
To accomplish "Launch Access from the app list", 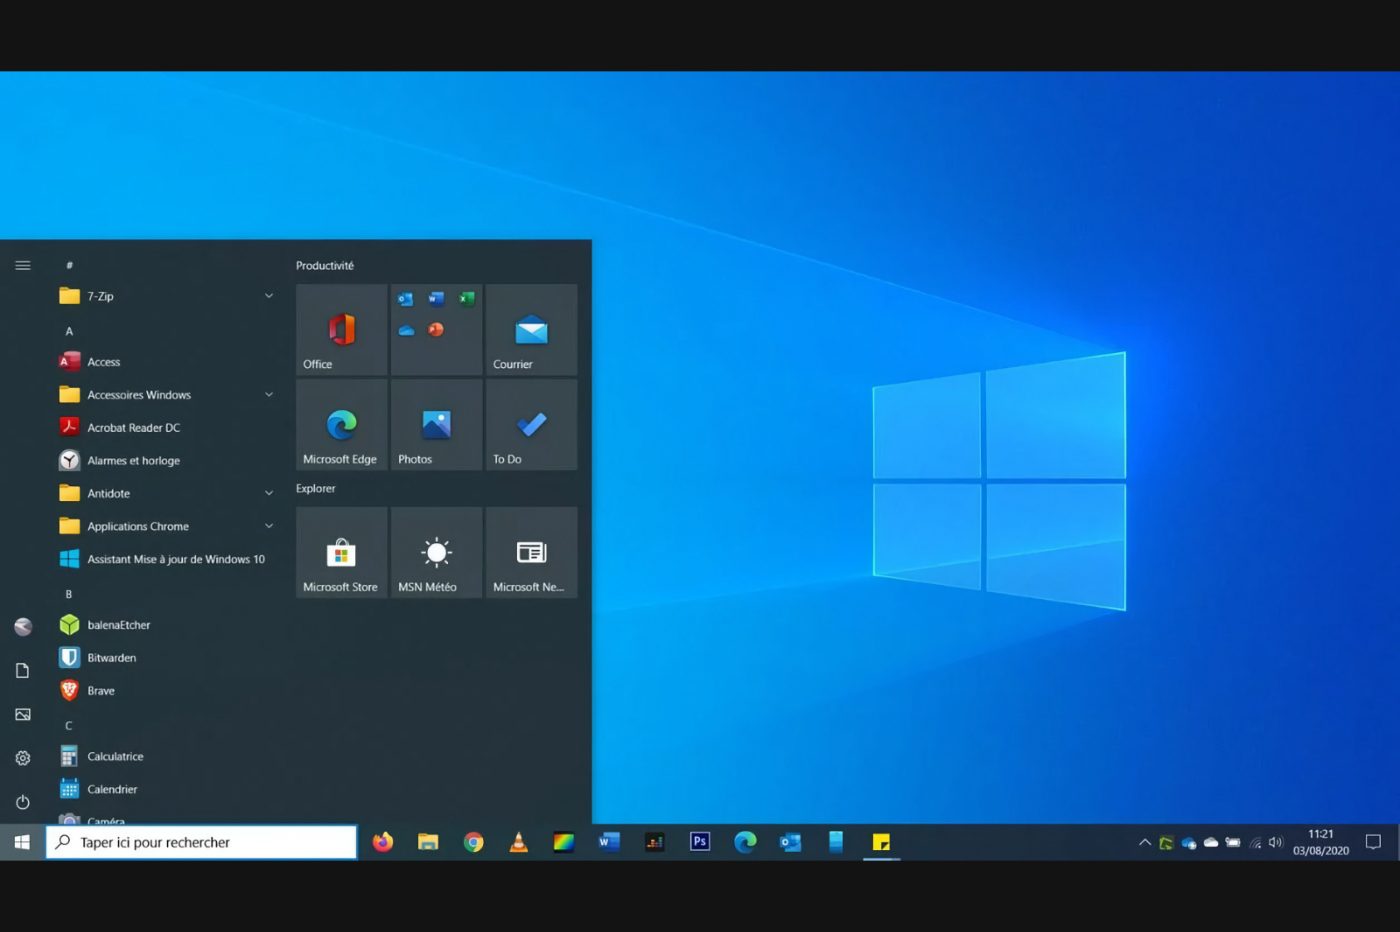I will point(166,362).
